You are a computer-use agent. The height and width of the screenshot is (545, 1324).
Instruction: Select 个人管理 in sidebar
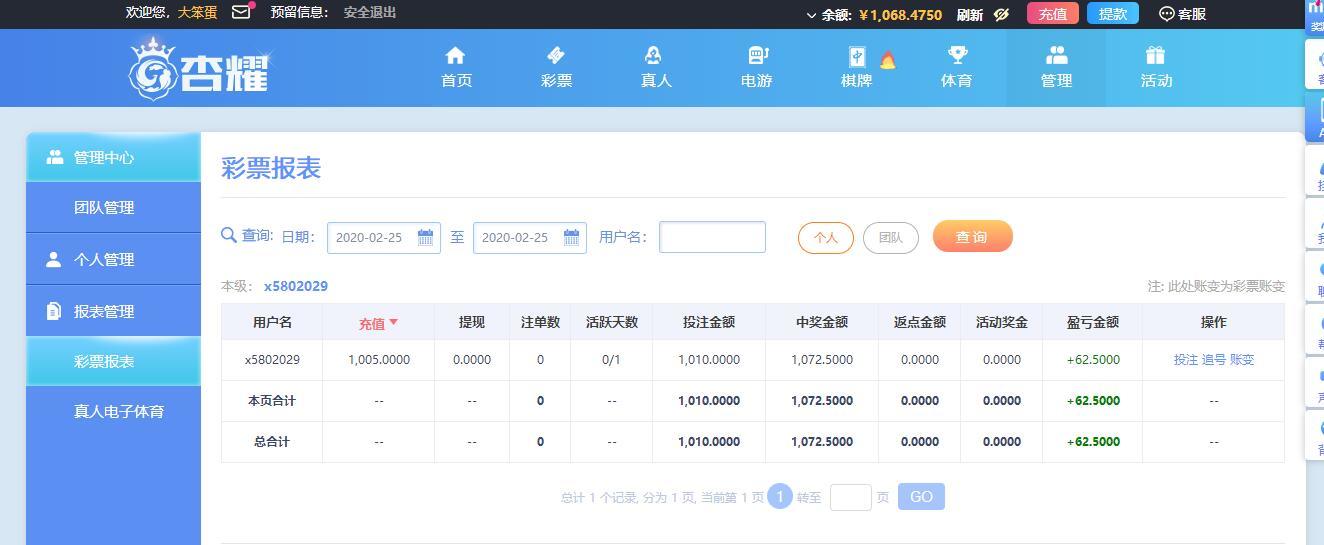(x=113, y=259)
